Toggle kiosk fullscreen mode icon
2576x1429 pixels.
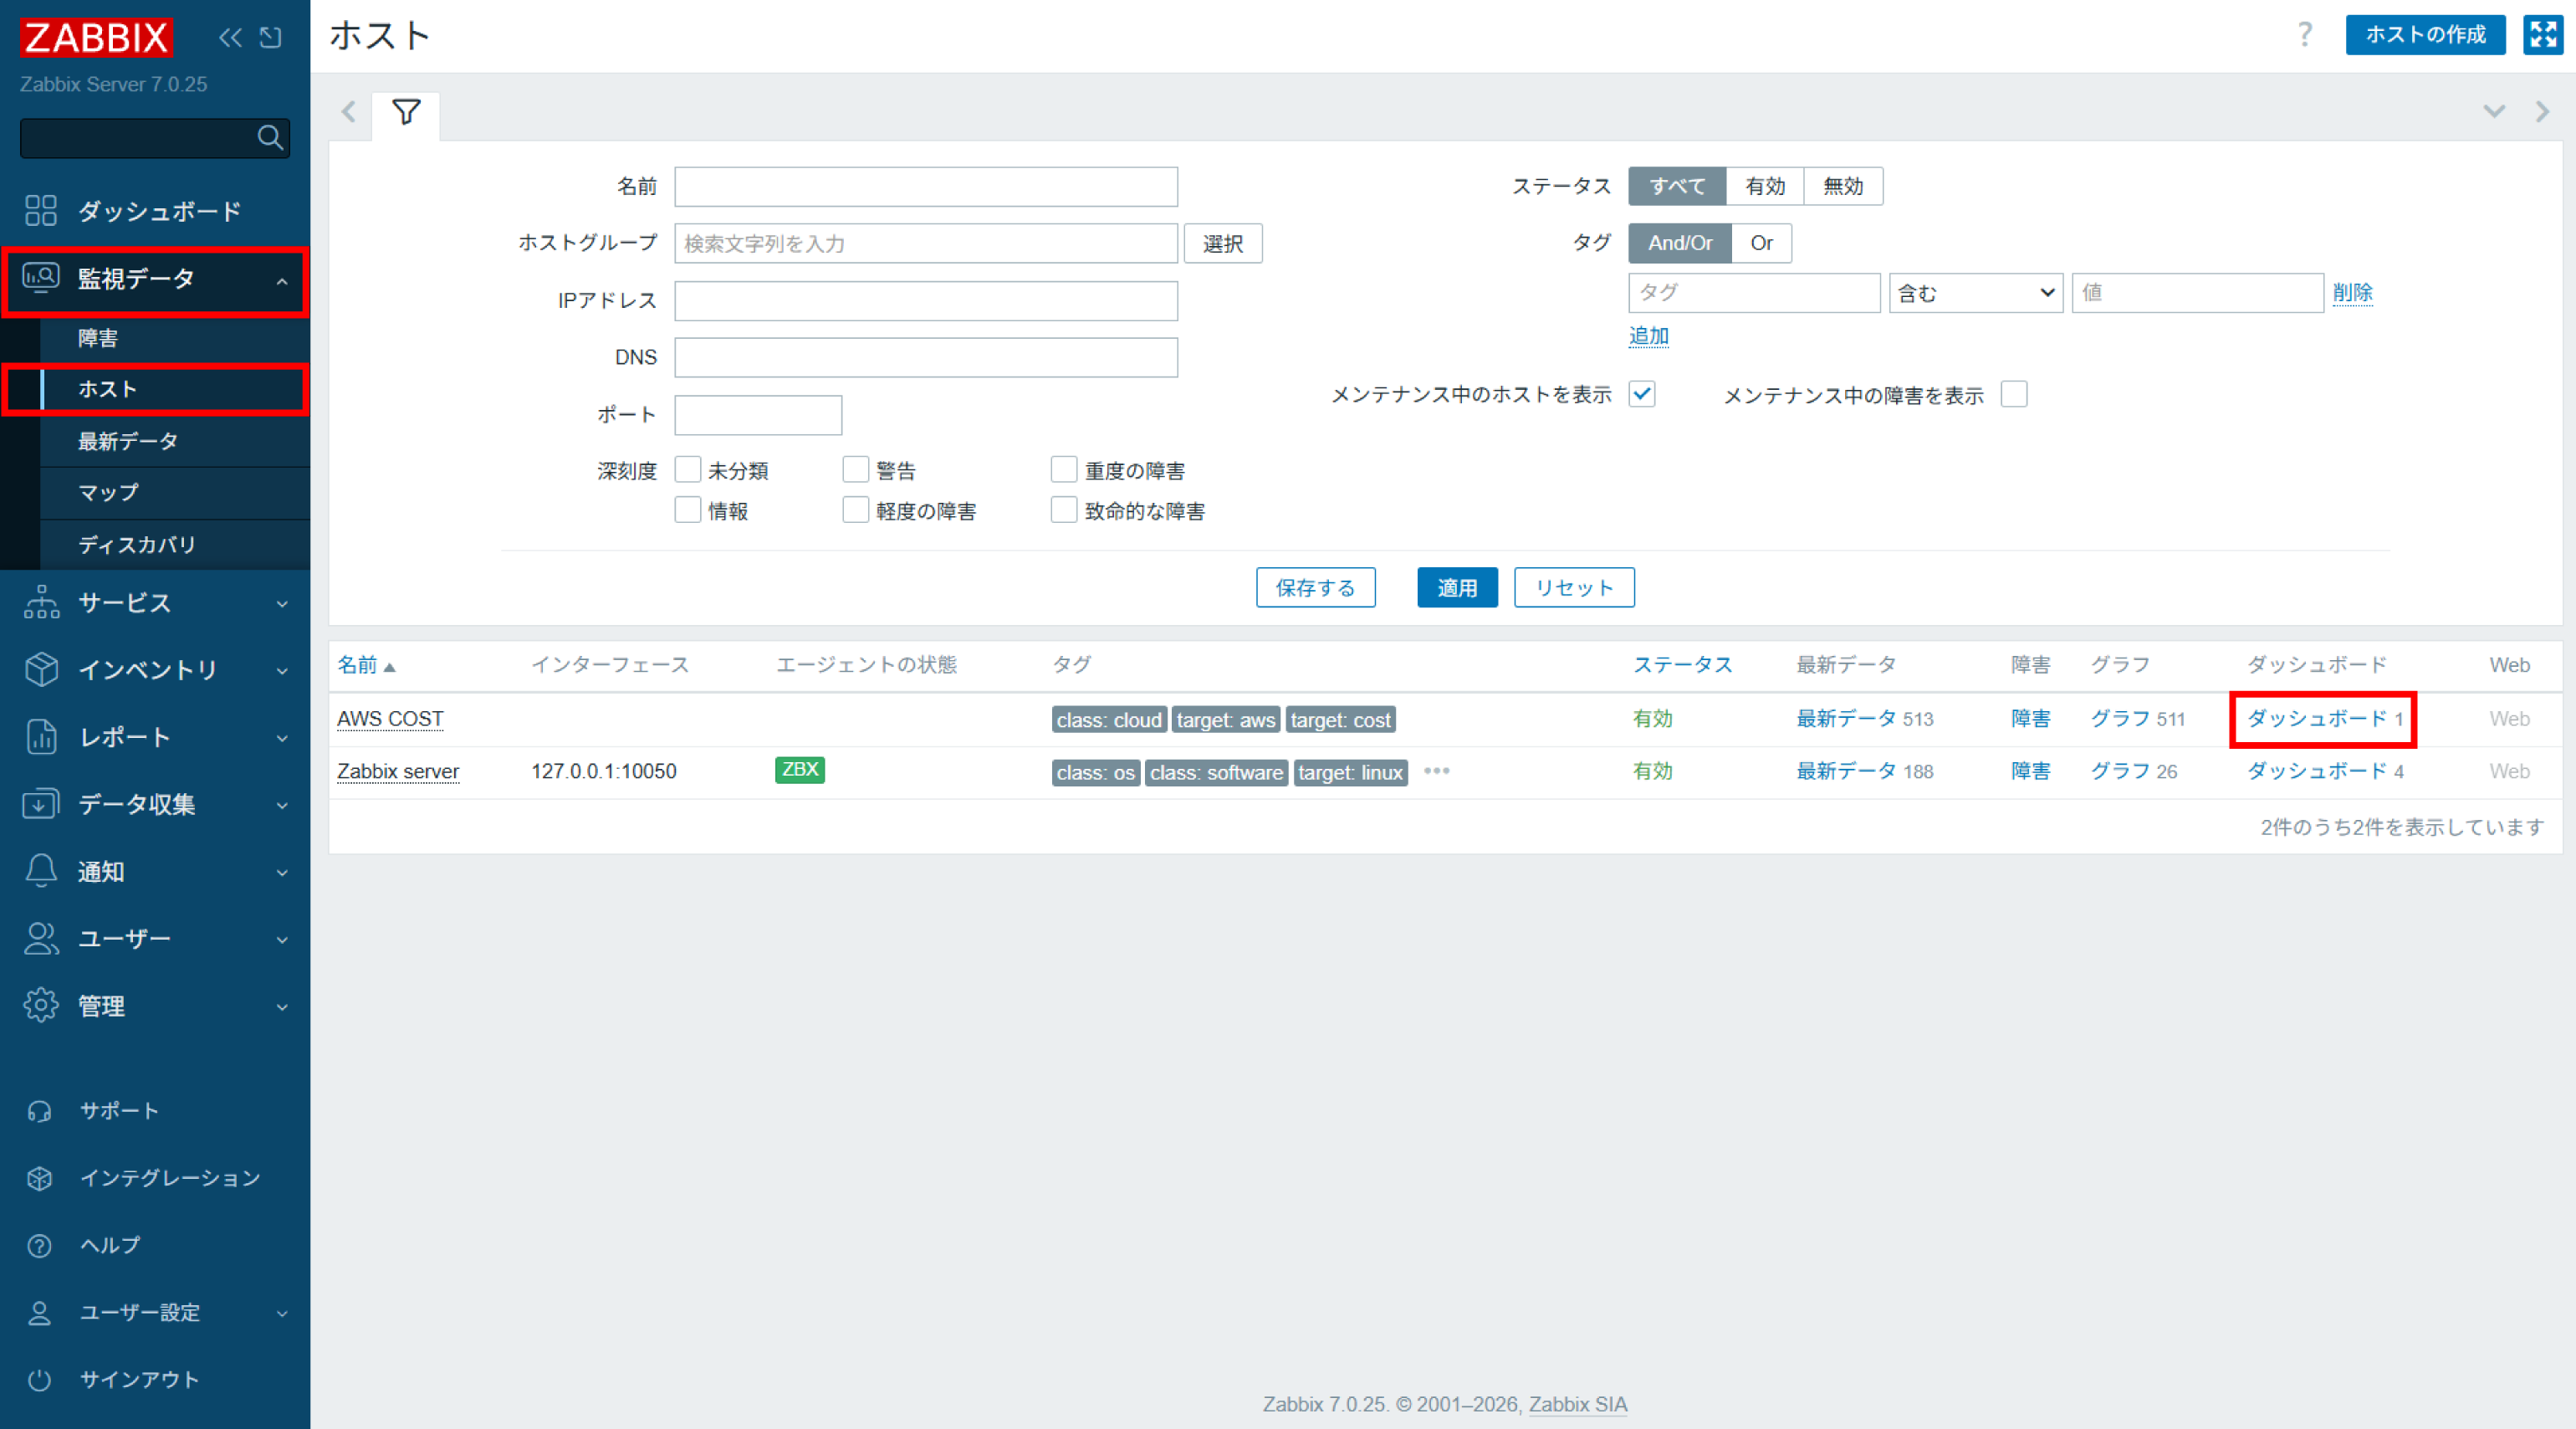pyautogui.click(x=2543, y=35)
